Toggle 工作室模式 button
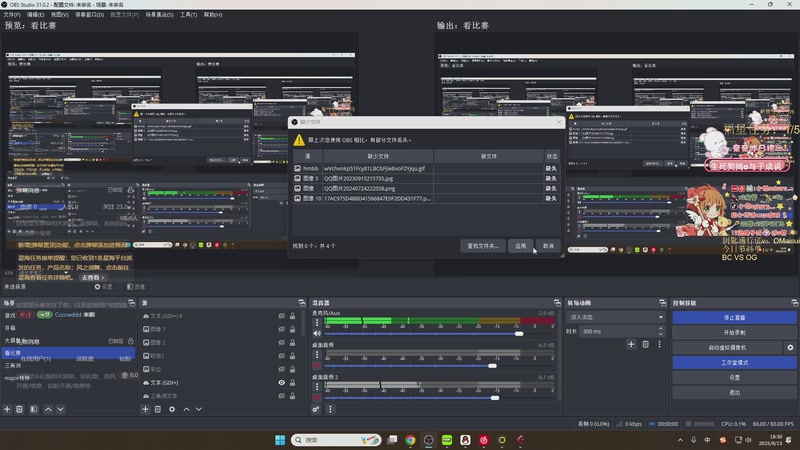The width and height of the screenshot is (800, 450). (x=734, y=362)
